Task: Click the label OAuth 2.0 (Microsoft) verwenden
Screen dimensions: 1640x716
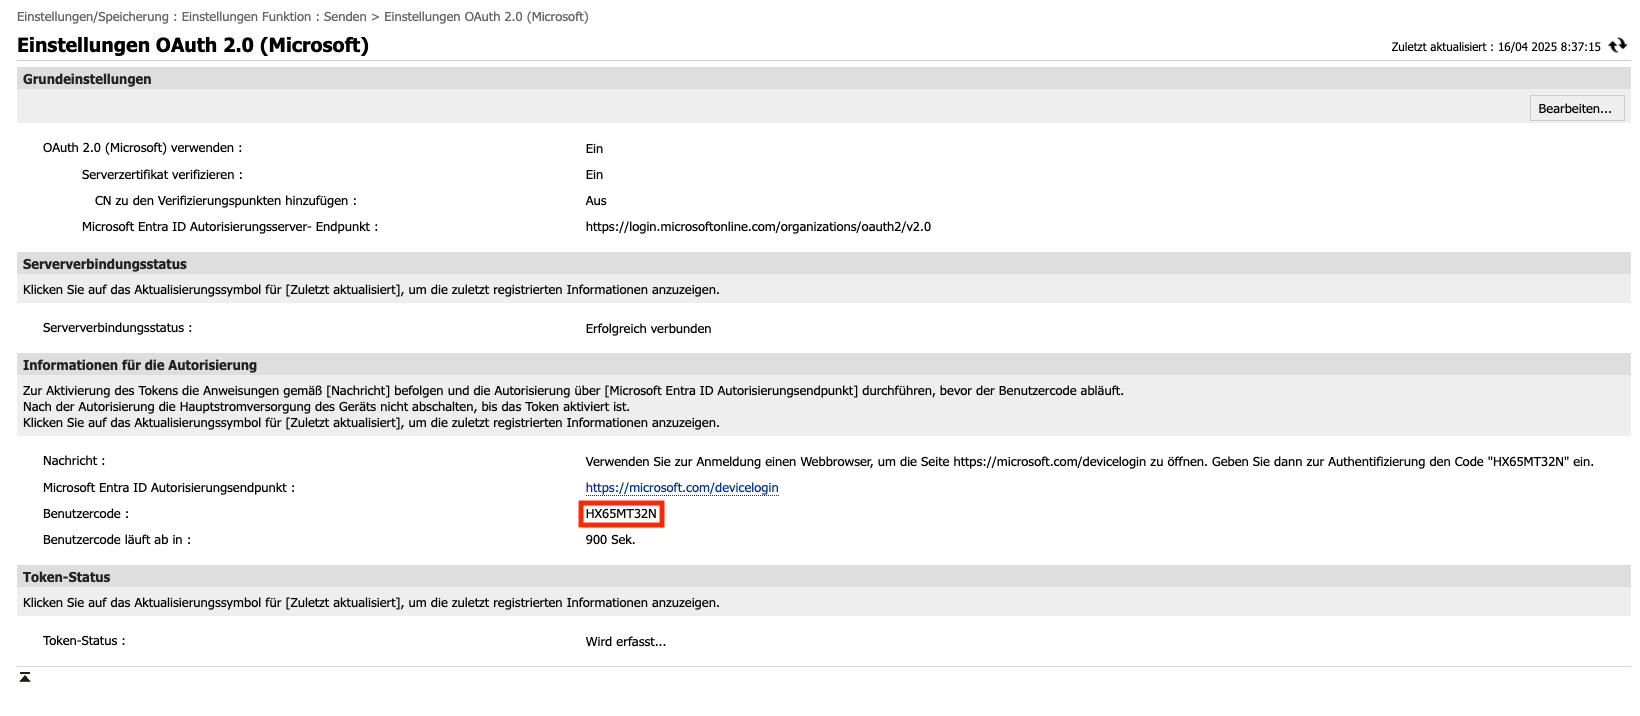Action: [142, 148]
